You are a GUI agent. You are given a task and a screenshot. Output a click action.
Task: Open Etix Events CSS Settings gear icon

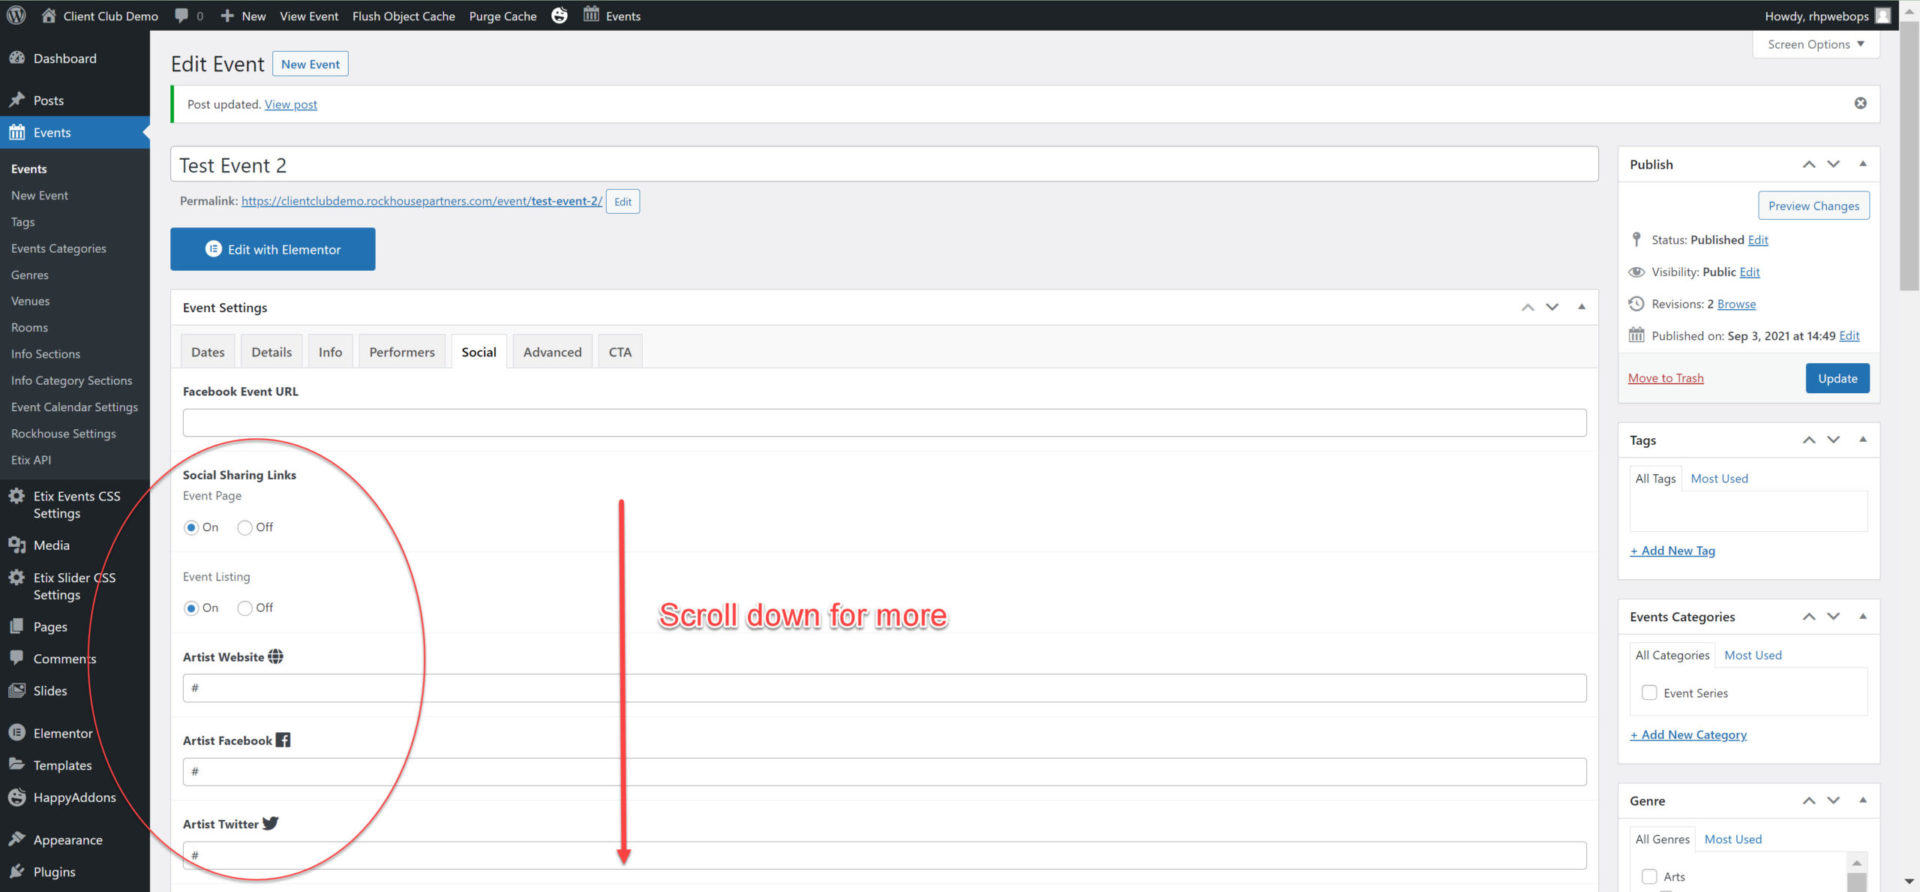[17, 496]
